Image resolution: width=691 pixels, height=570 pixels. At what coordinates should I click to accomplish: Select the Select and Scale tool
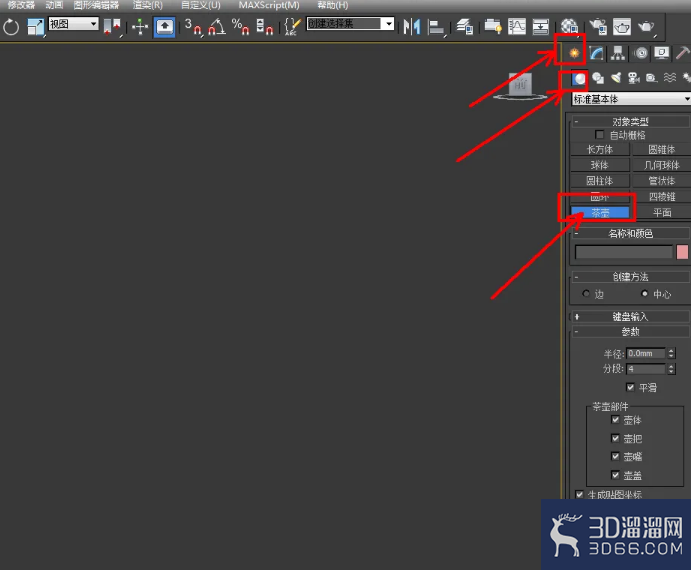(35, 27)
